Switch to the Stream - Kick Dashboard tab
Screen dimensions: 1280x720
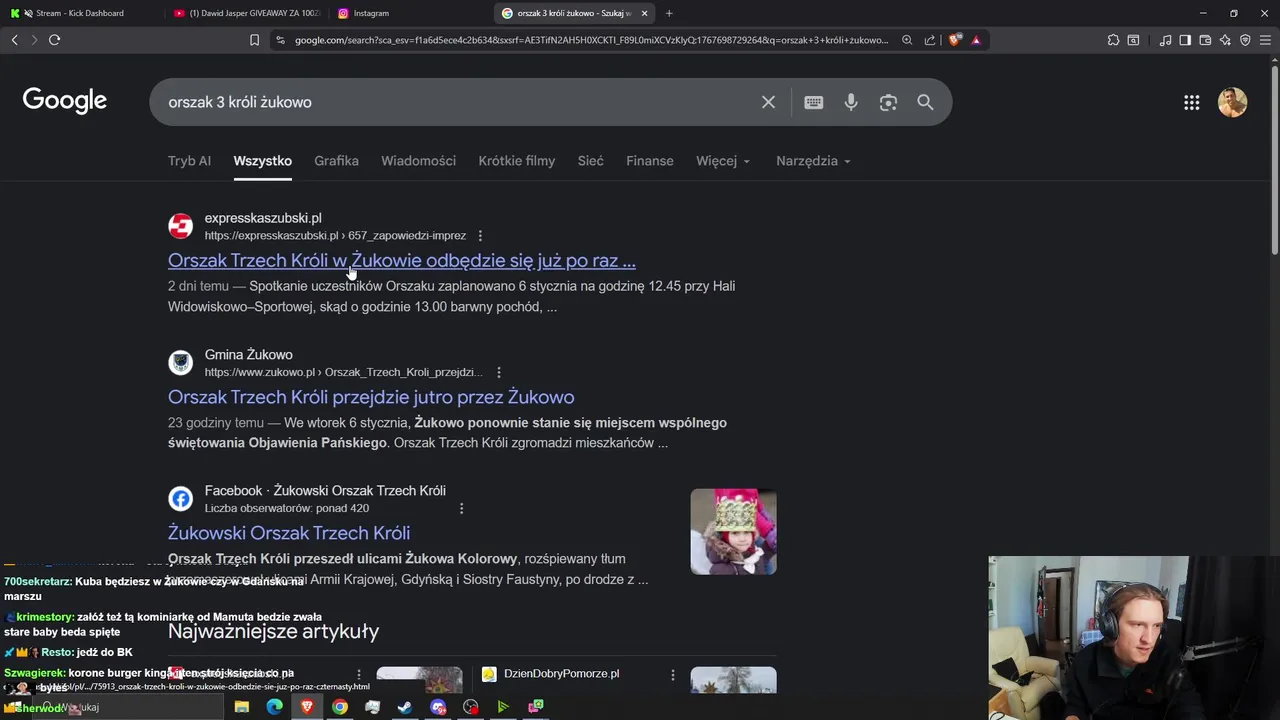[x=80, y=13]
